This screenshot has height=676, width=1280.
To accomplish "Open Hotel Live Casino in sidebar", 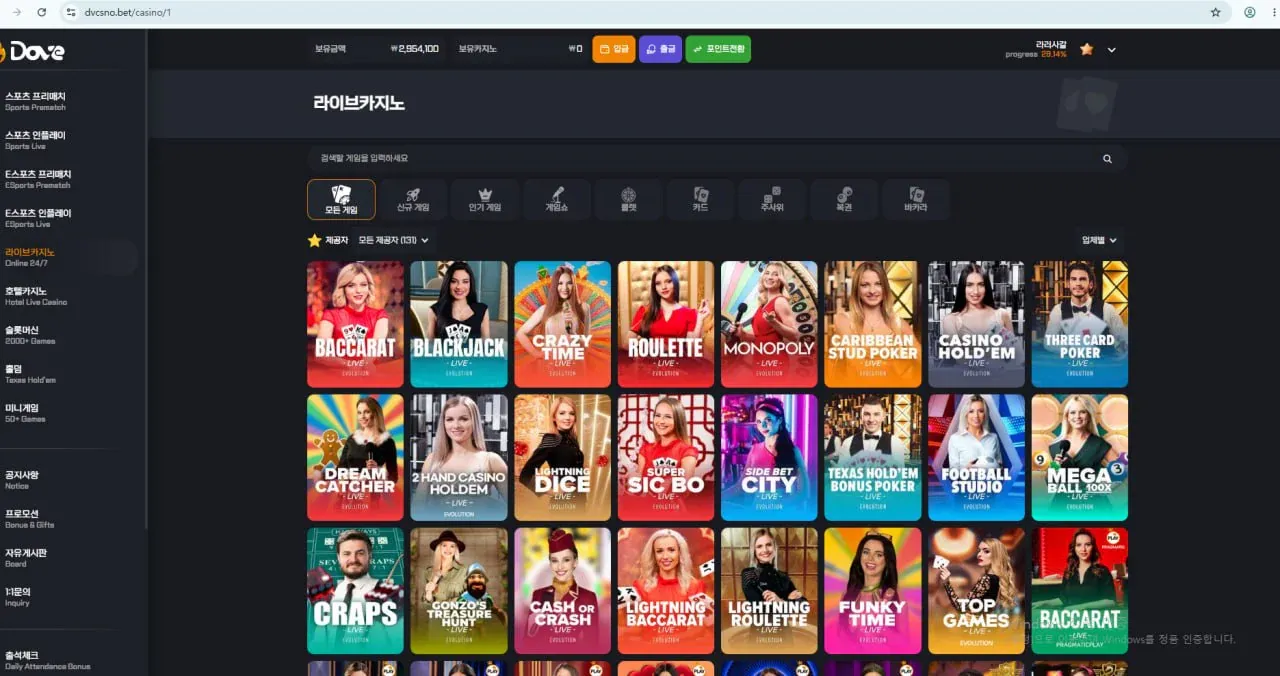I will [x=36, y=296].
